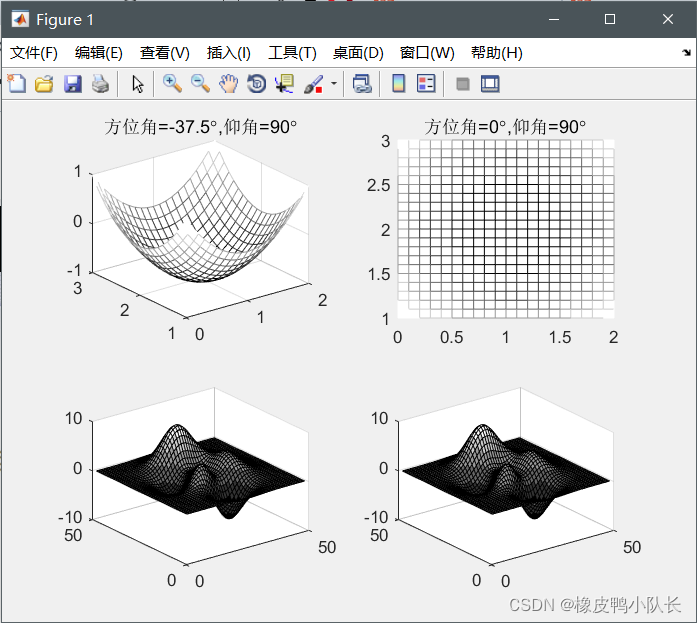Insert a legend via toolbar icon
Viewport: 697px width, 623px height.
click(x=426, y=84)
